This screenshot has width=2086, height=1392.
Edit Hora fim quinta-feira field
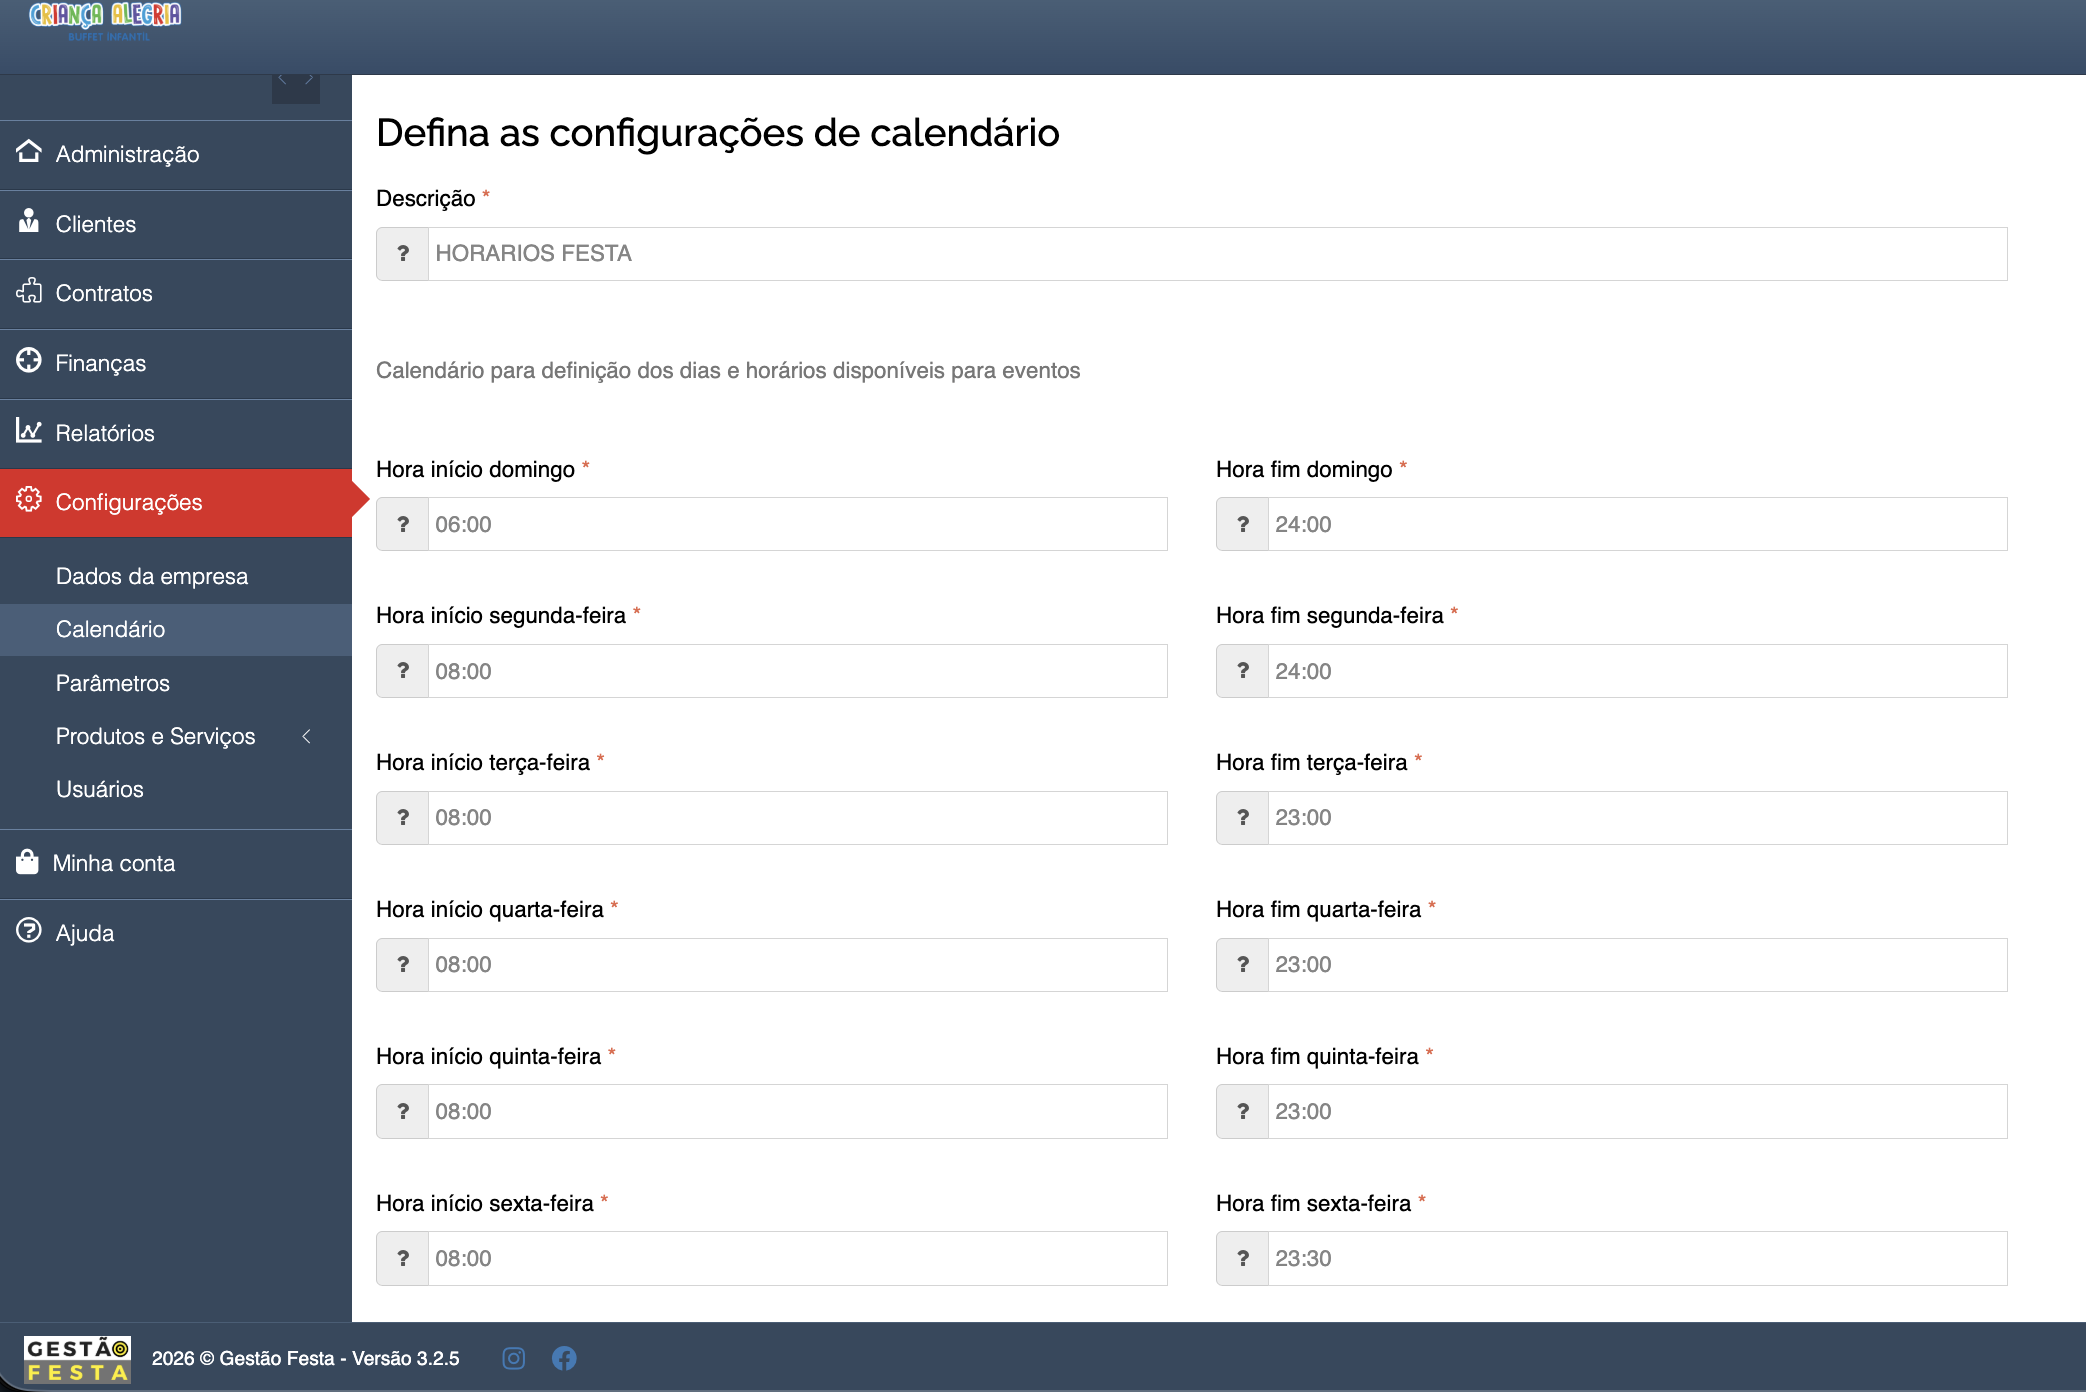(1637, 1112)
